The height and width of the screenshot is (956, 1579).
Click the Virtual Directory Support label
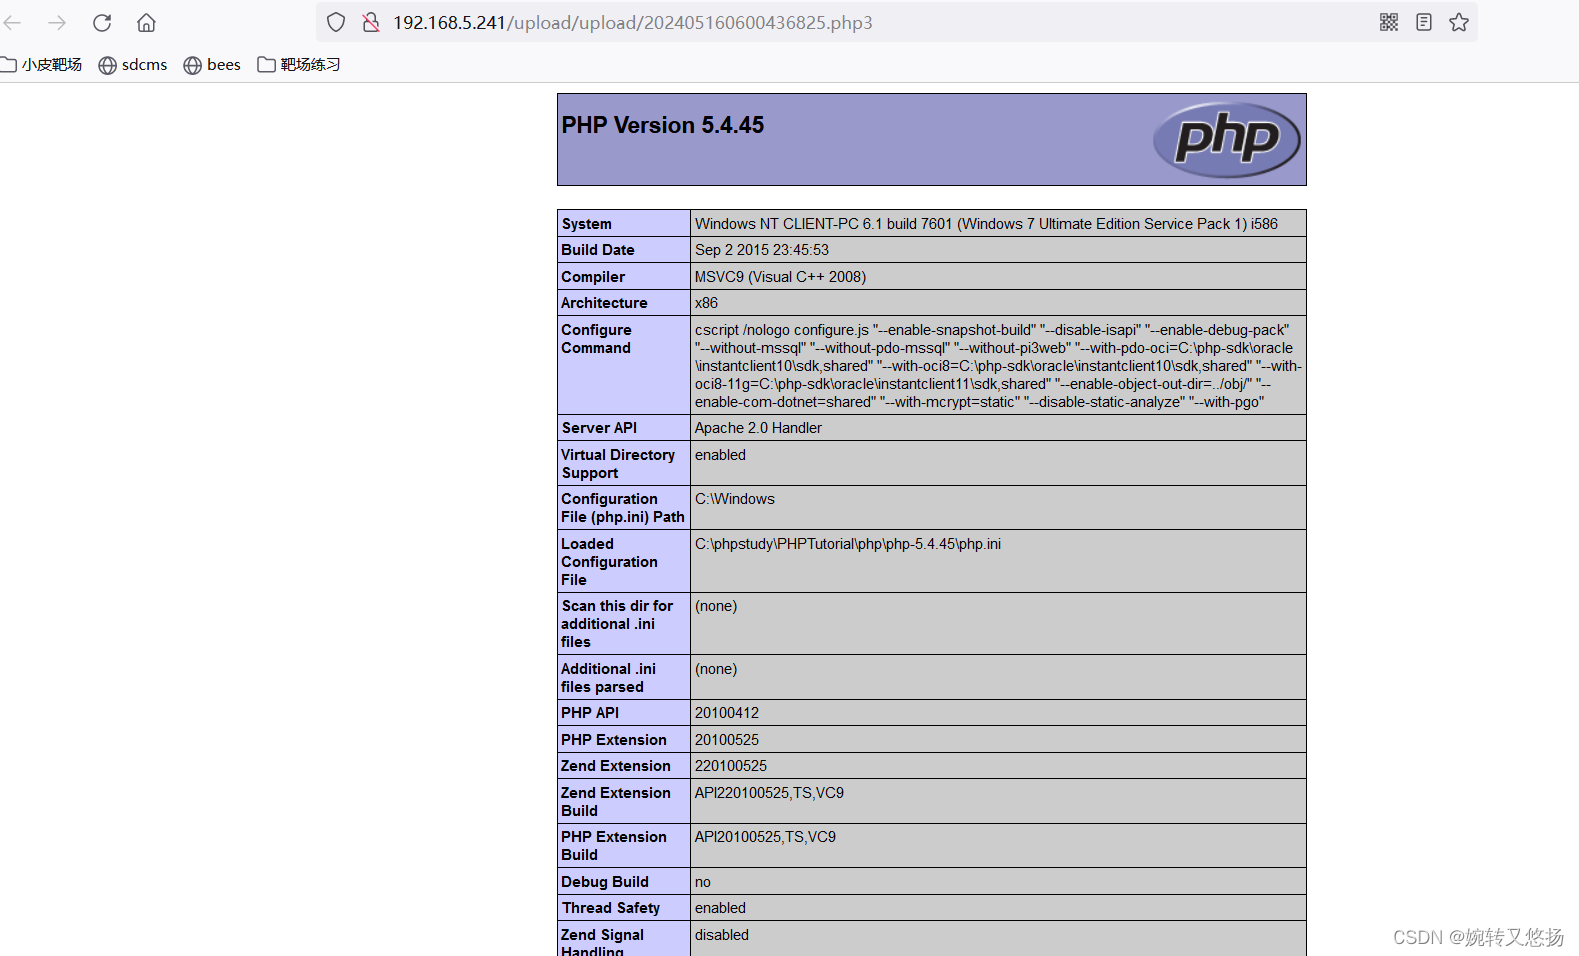(x=618, y=464)
